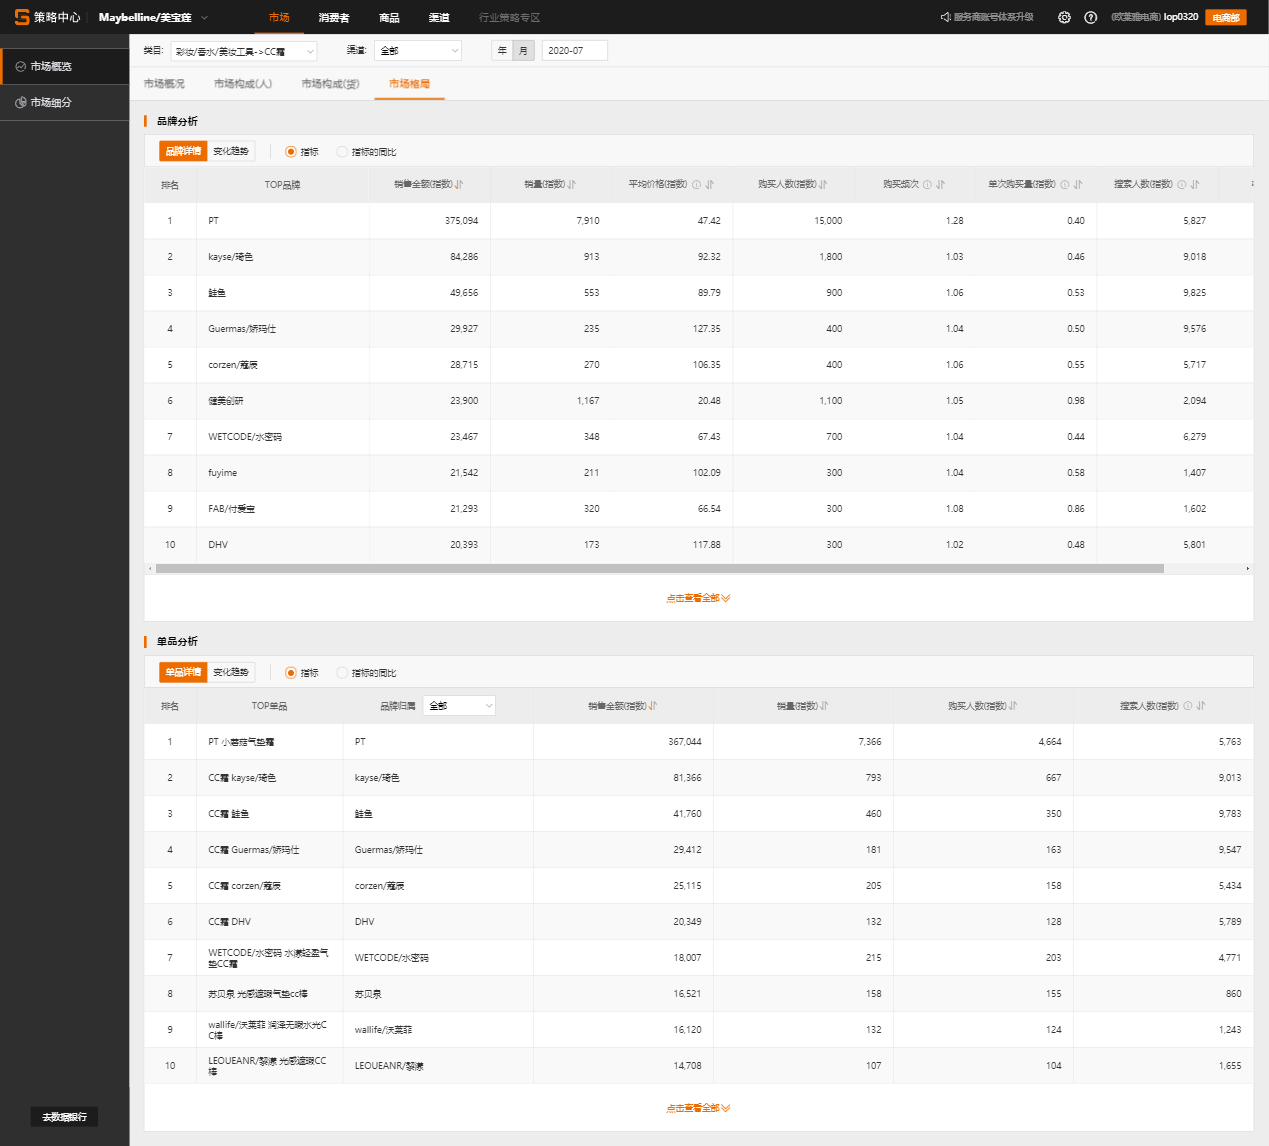
Task: Open the 类目 category dropdown
Action: [x=244, y=51]
